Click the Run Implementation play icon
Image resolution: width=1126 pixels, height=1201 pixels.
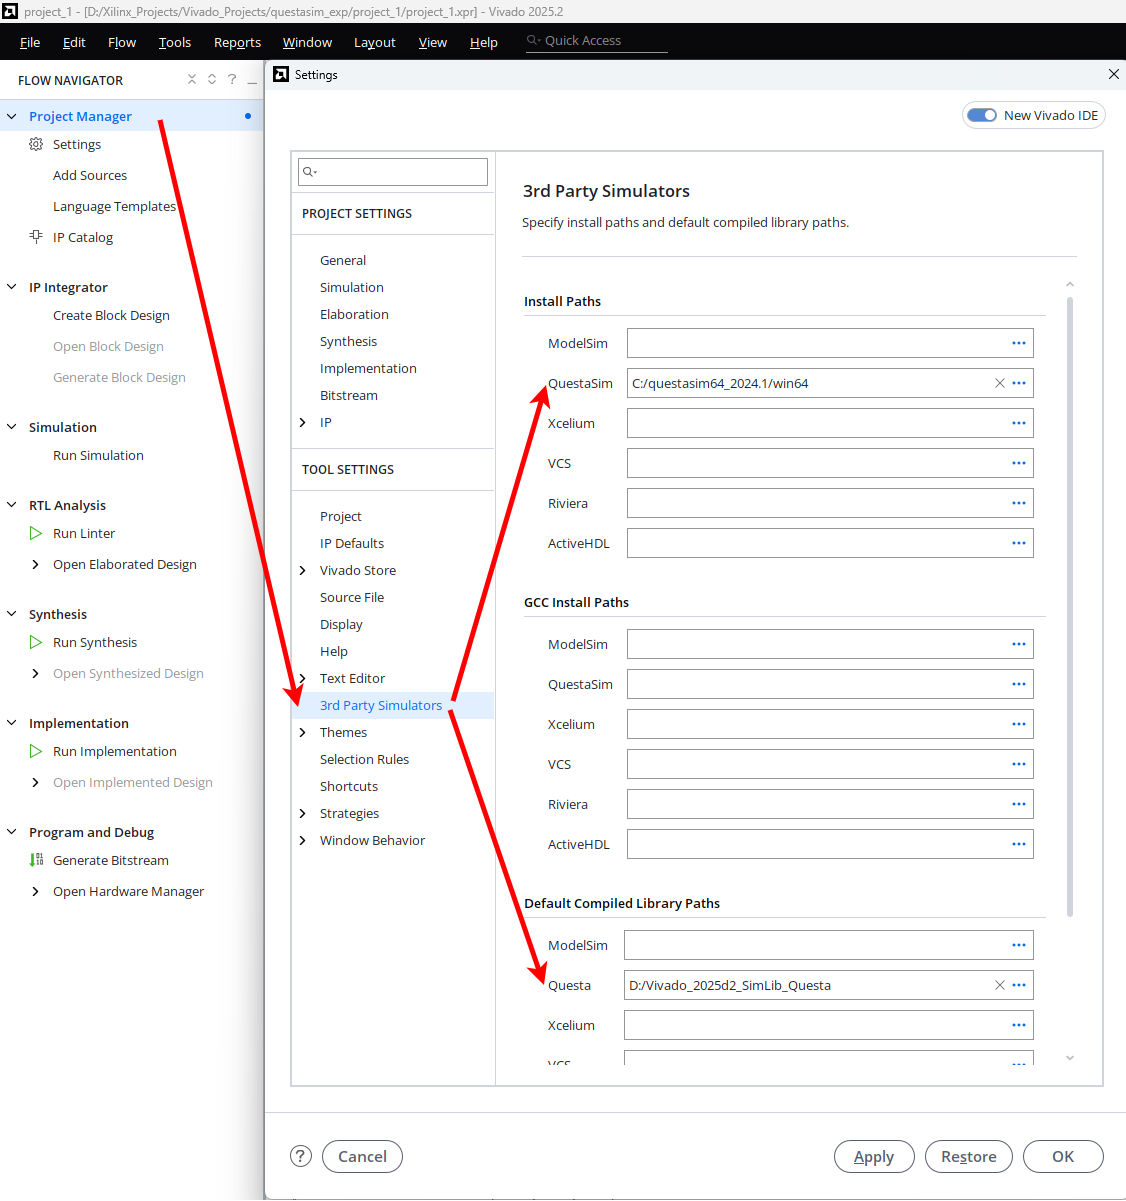pos(36,751)
